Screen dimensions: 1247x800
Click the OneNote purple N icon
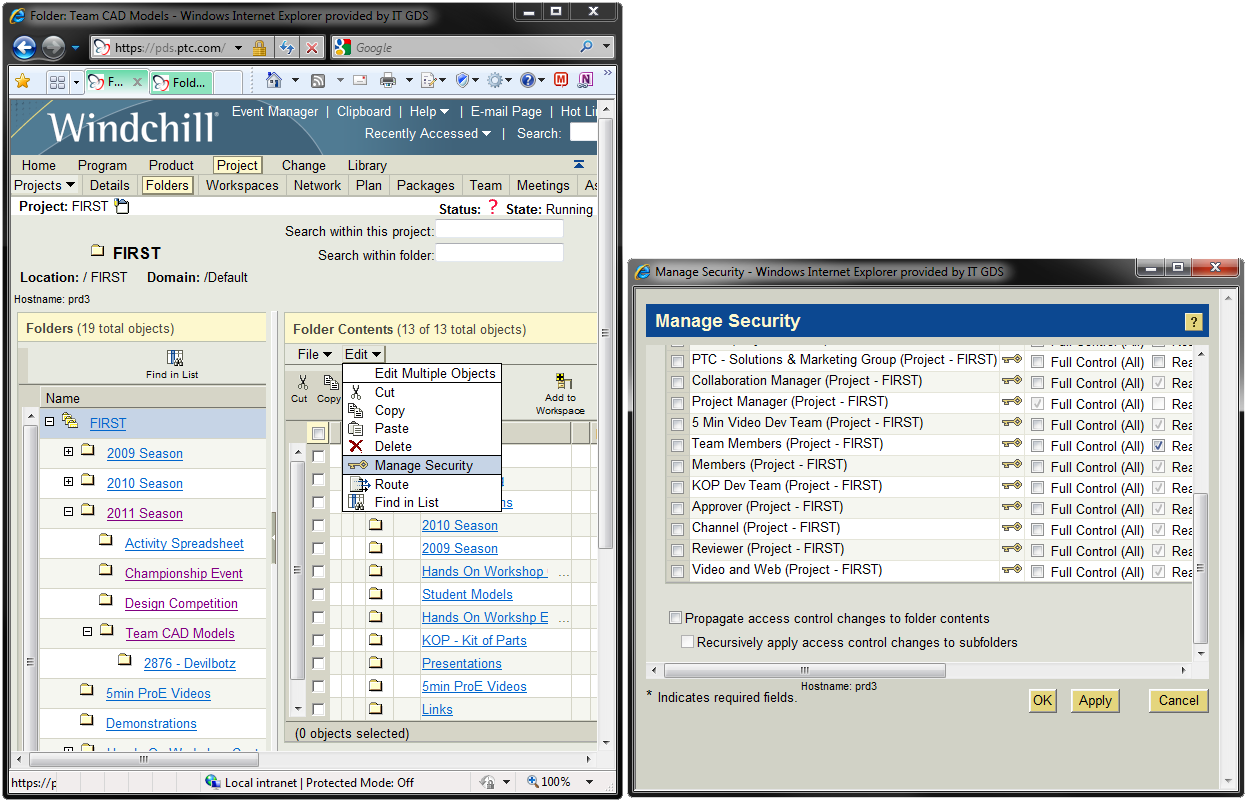pos(586,80)
